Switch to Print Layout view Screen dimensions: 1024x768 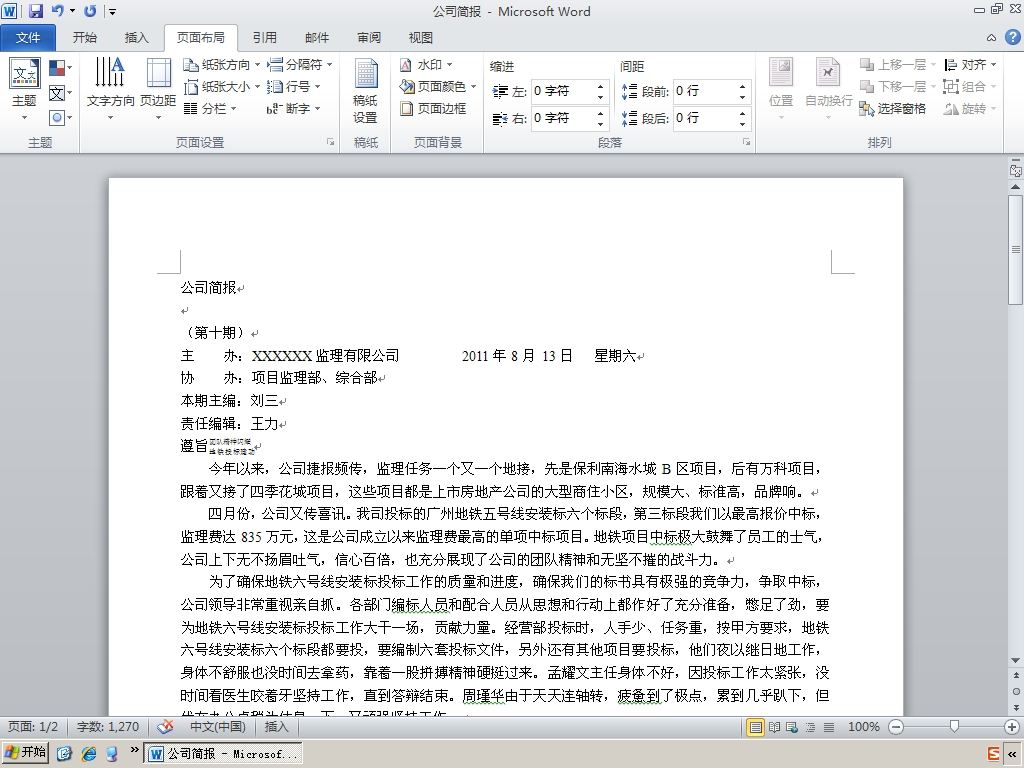[x=755, y=727]
